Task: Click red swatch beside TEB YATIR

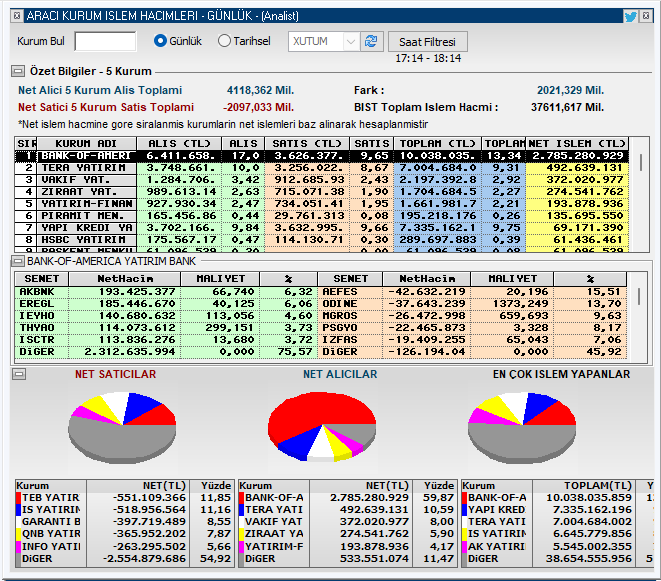Action: [x=19, y=498]
